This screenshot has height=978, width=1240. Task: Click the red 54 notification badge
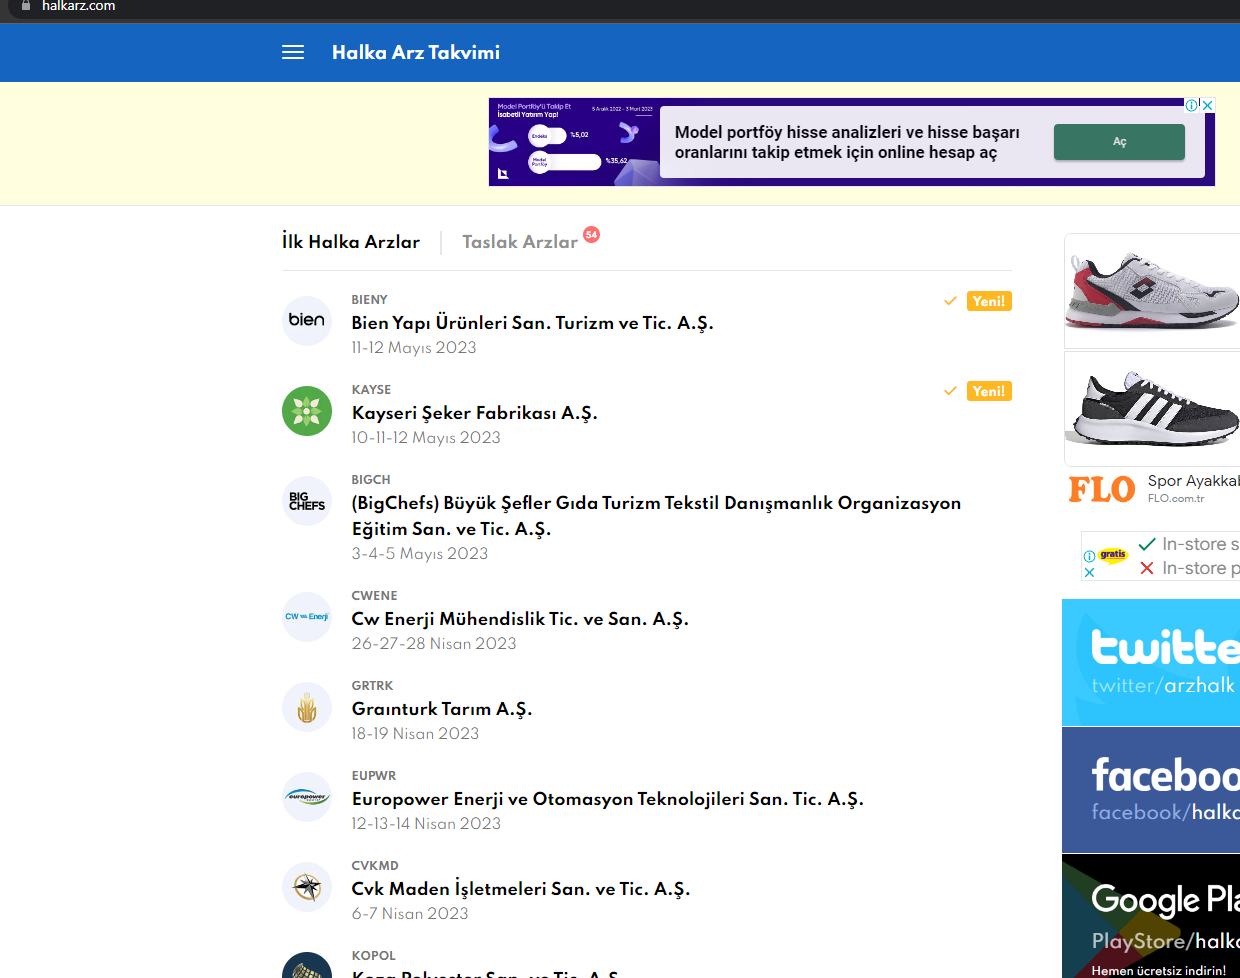point(591,235)
